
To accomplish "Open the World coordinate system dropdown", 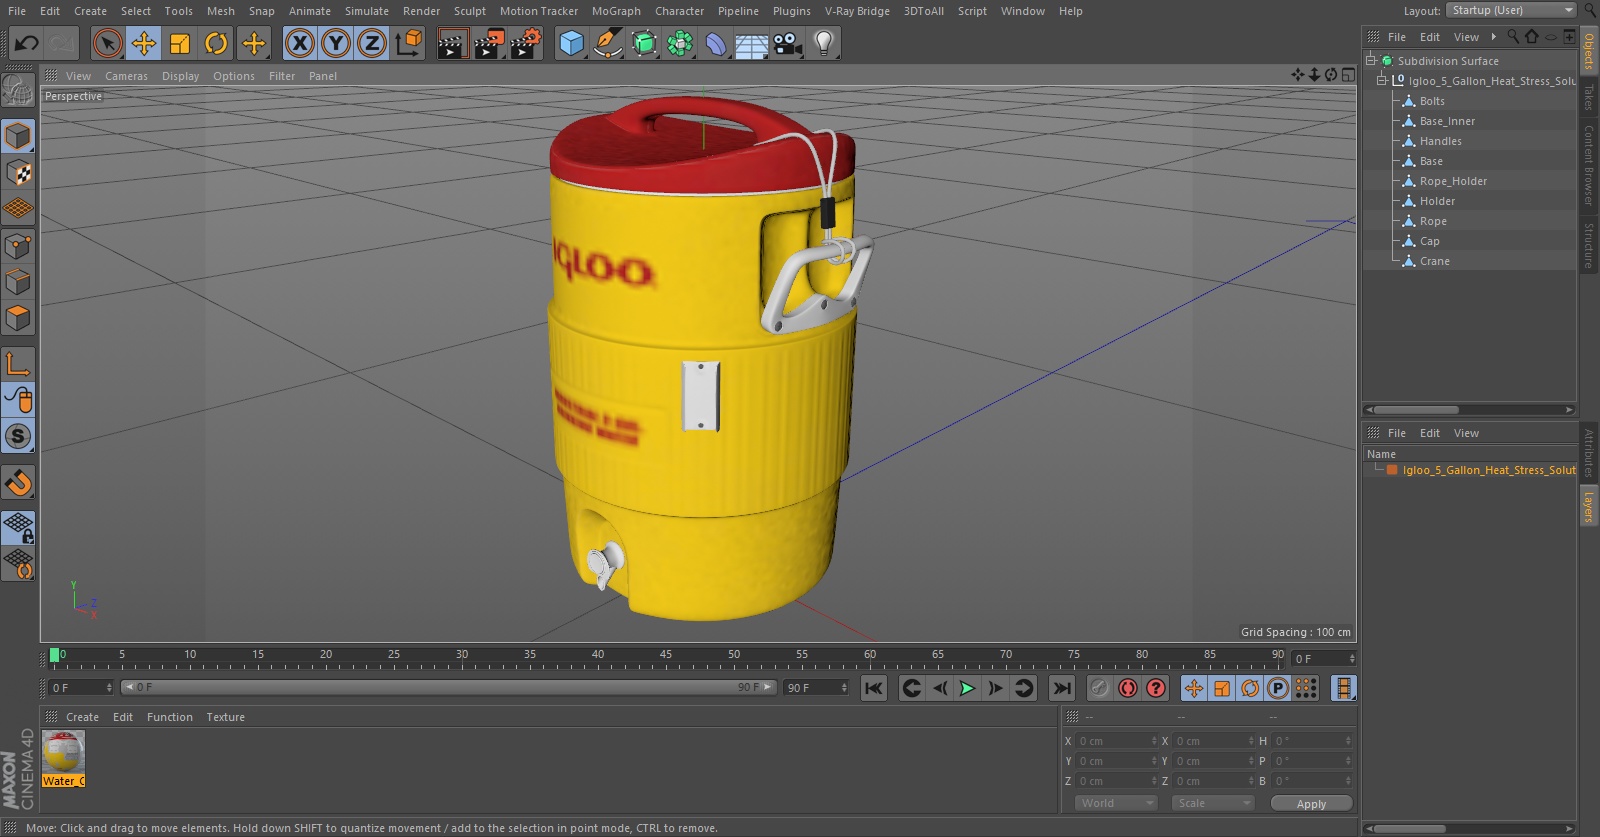I will (x=1116, y=803).
